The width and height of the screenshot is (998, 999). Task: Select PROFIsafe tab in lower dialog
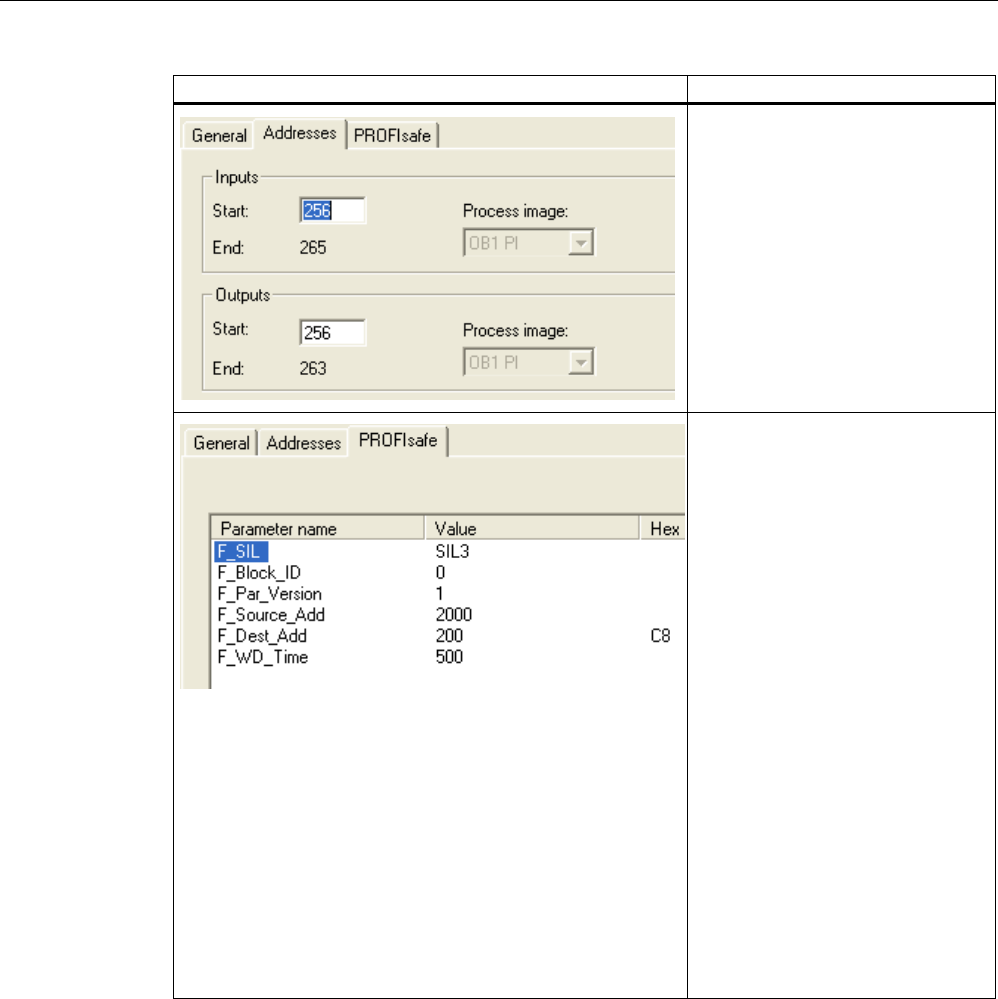398,441
